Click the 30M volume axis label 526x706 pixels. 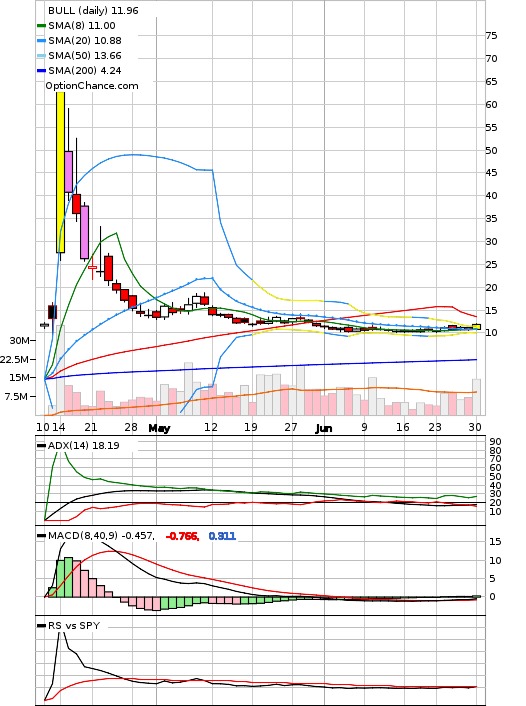19,341
